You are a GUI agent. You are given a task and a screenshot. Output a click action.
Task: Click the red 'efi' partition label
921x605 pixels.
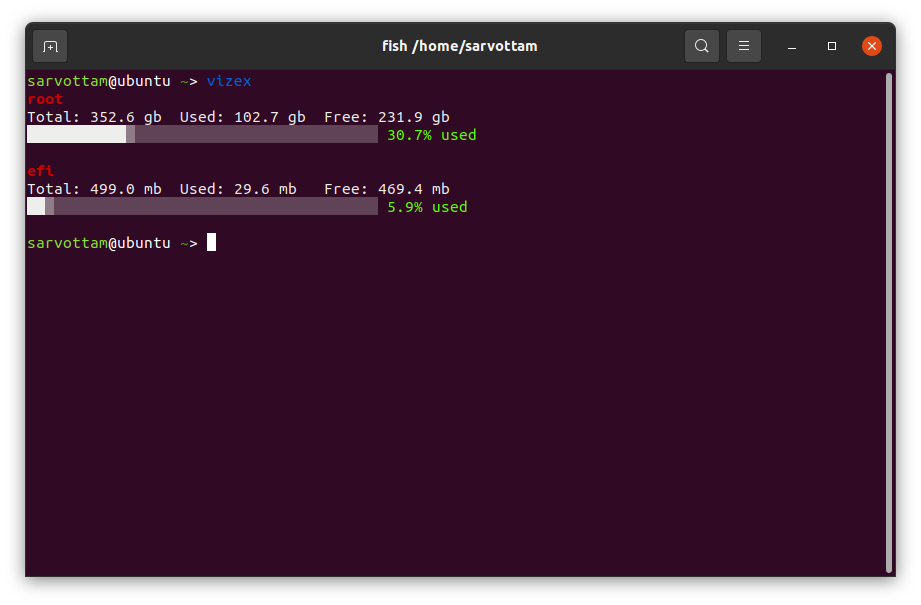coord(41,171)
